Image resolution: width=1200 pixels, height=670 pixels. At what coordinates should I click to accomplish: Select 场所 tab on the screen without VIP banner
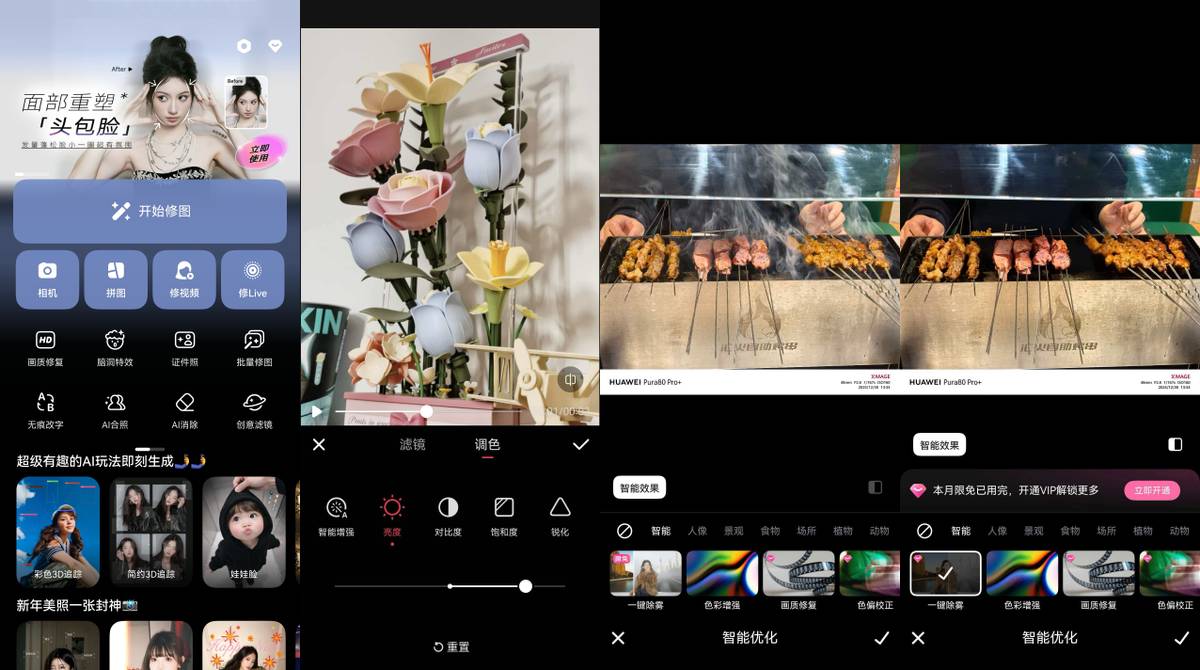[806, 531]
